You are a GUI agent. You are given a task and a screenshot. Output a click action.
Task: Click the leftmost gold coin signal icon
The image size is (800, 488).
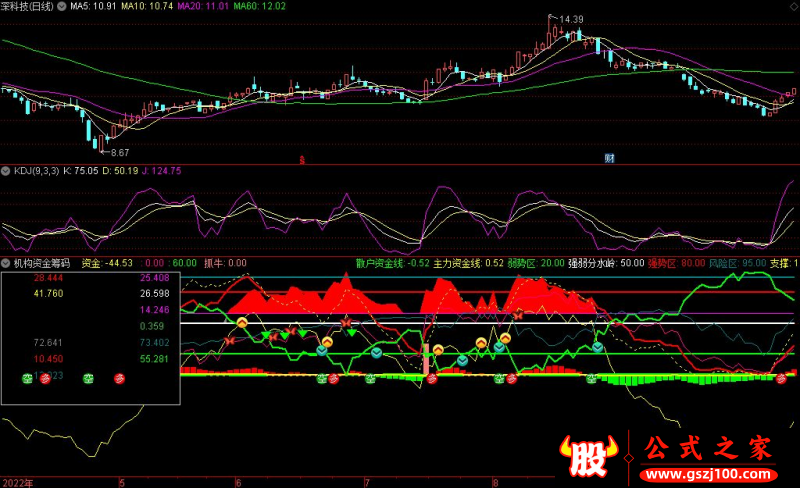point(241,323)
